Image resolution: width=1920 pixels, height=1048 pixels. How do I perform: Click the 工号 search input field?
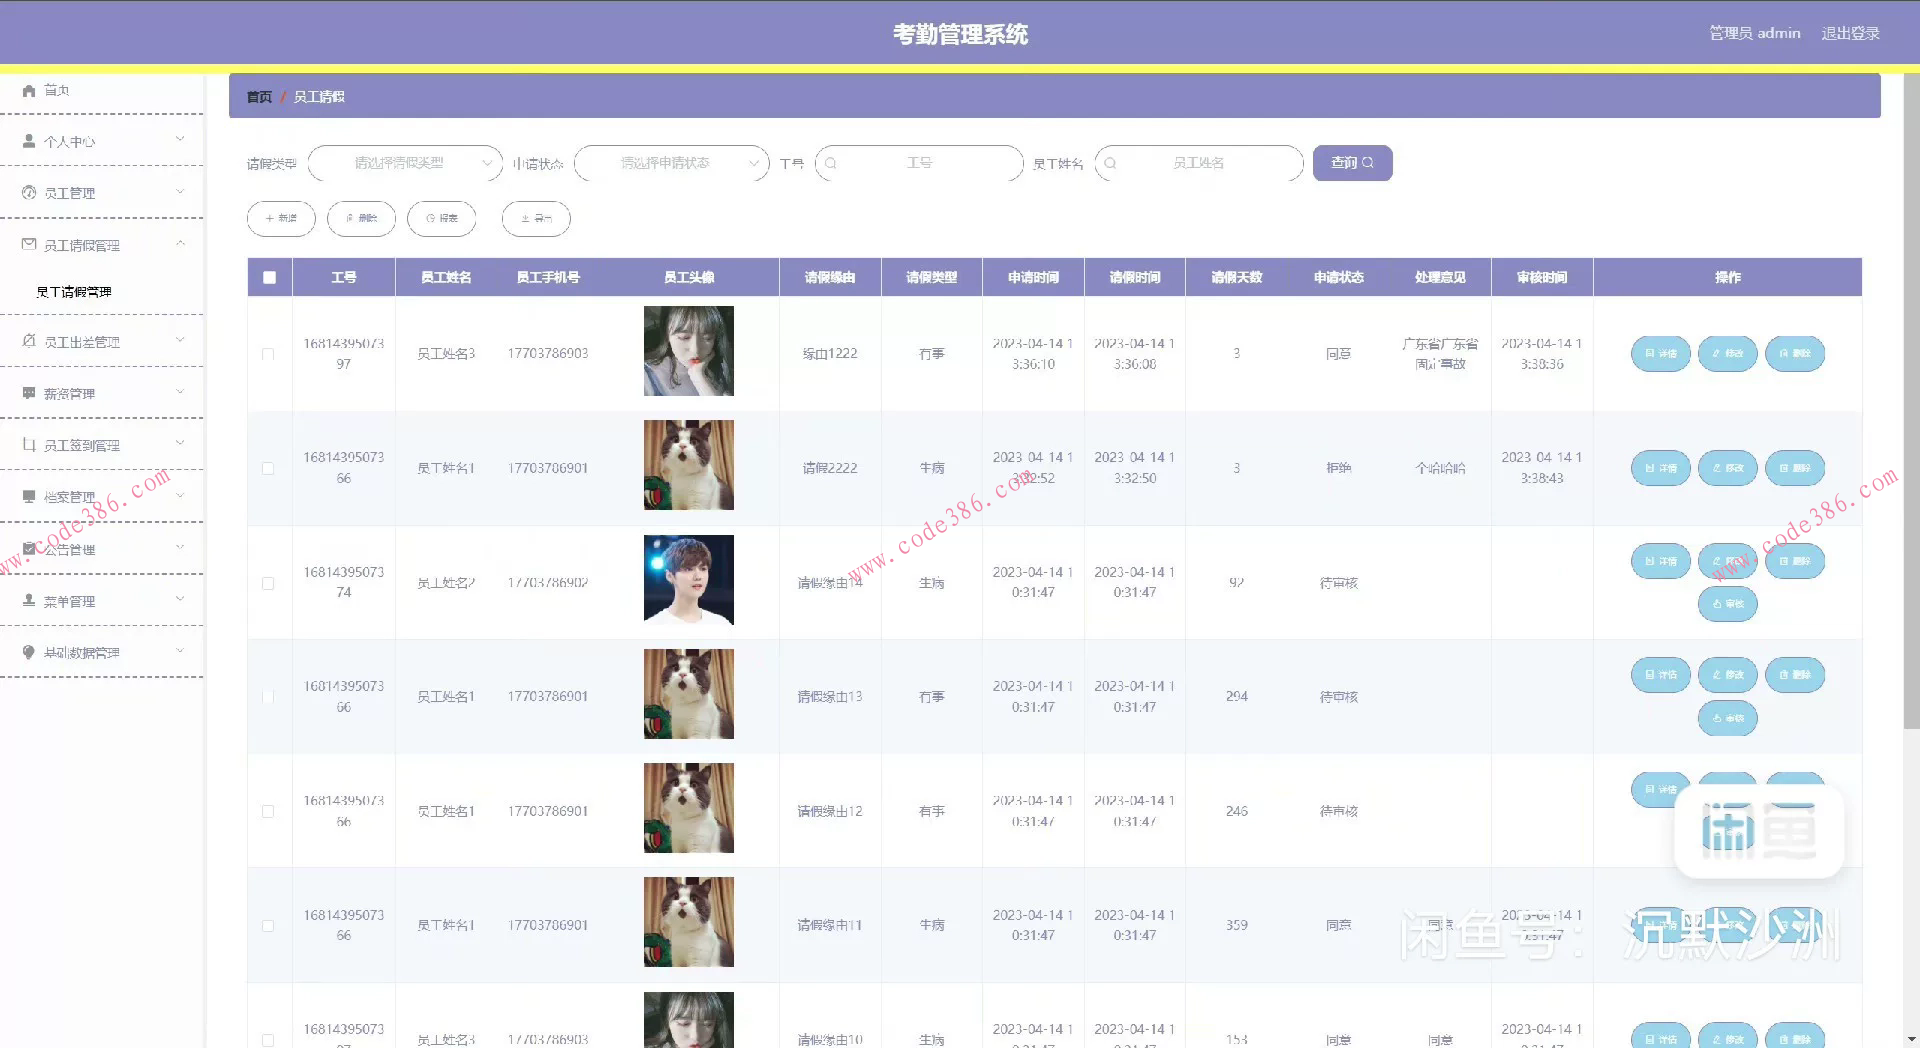tap(919, 163)
